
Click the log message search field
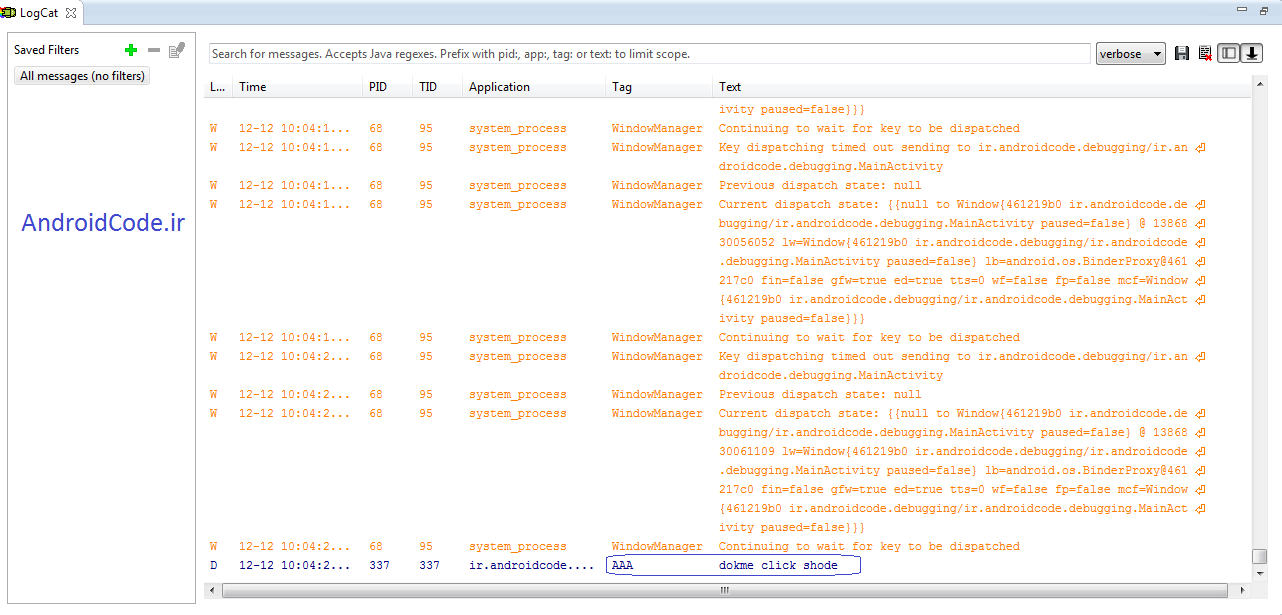coord(649,54)
